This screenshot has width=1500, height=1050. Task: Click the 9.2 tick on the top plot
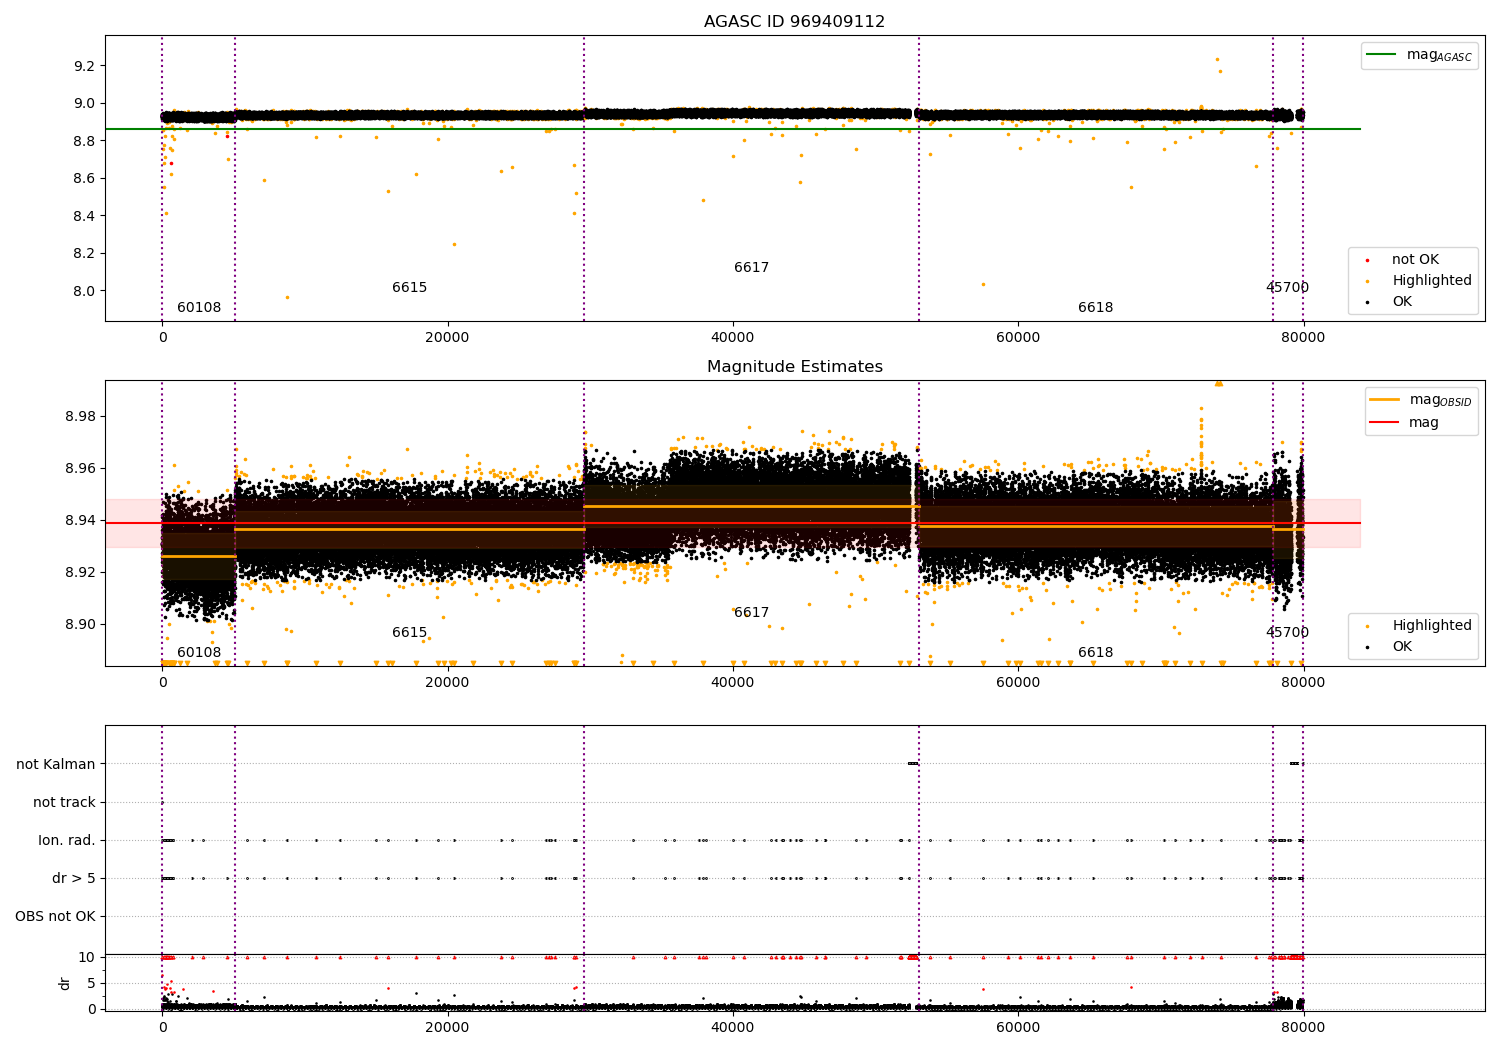pos(84,66)
